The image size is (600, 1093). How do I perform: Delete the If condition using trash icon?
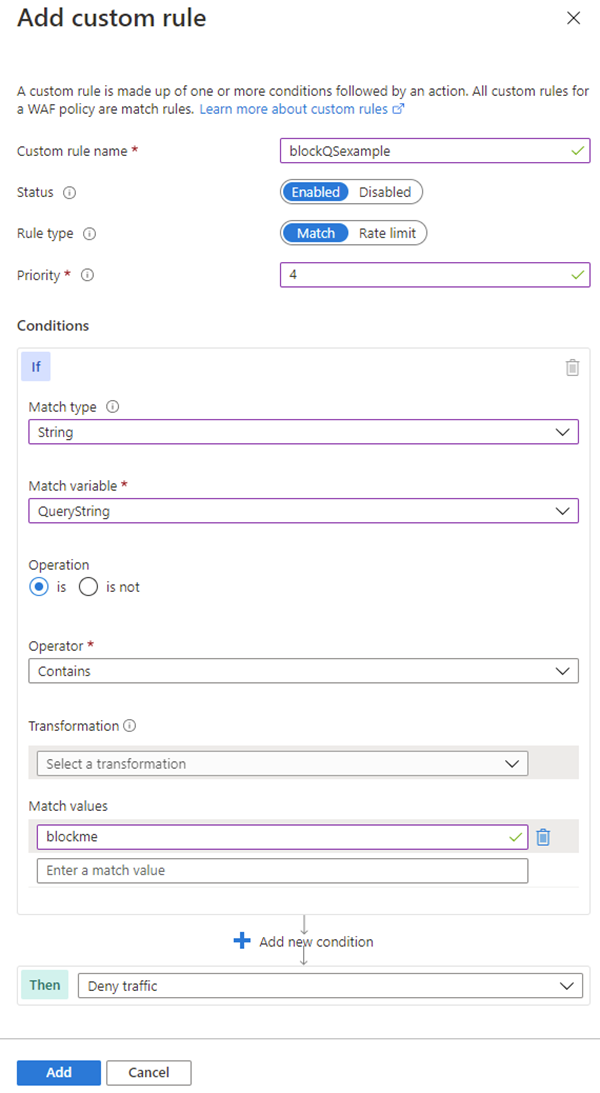click(572, 367)
